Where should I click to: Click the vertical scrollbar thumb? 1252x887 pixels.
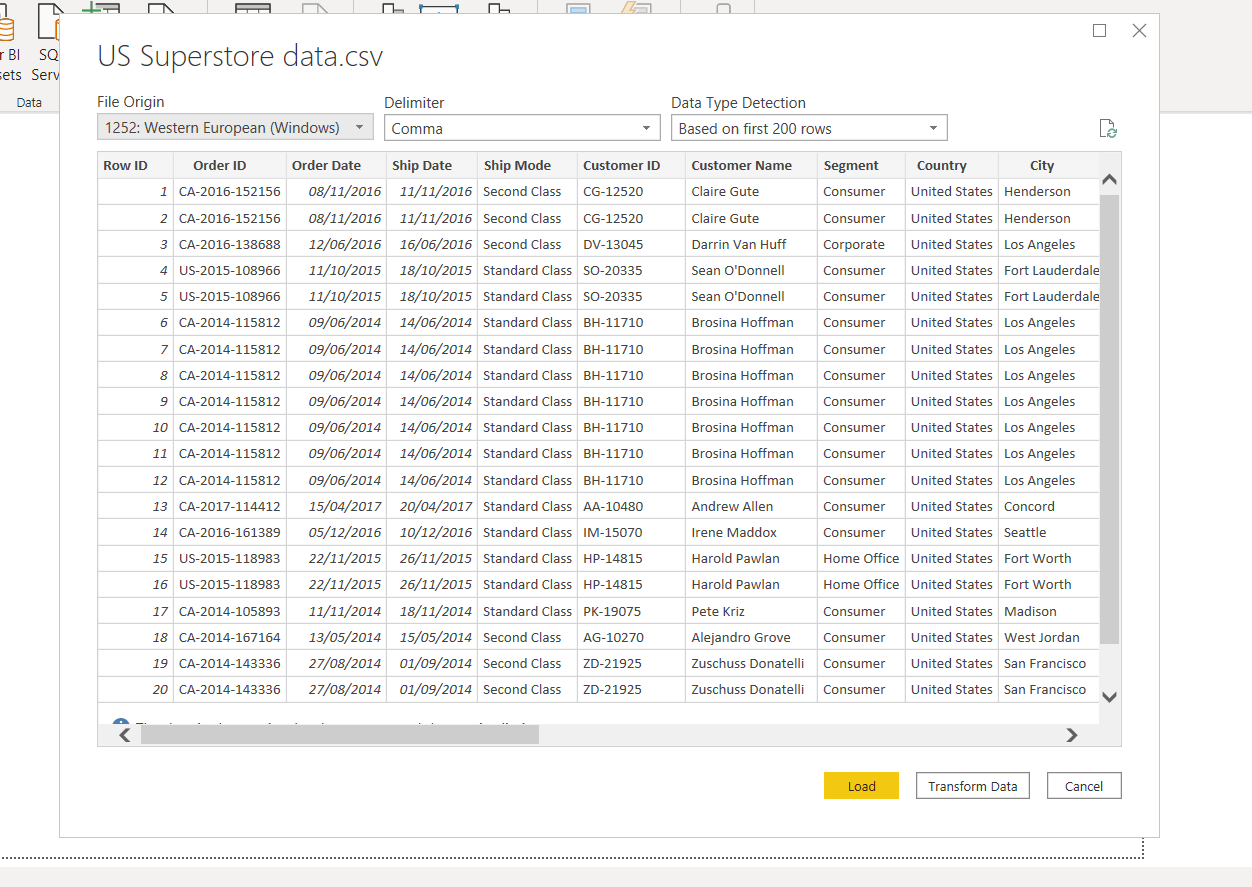click(x=1108, y=419)
